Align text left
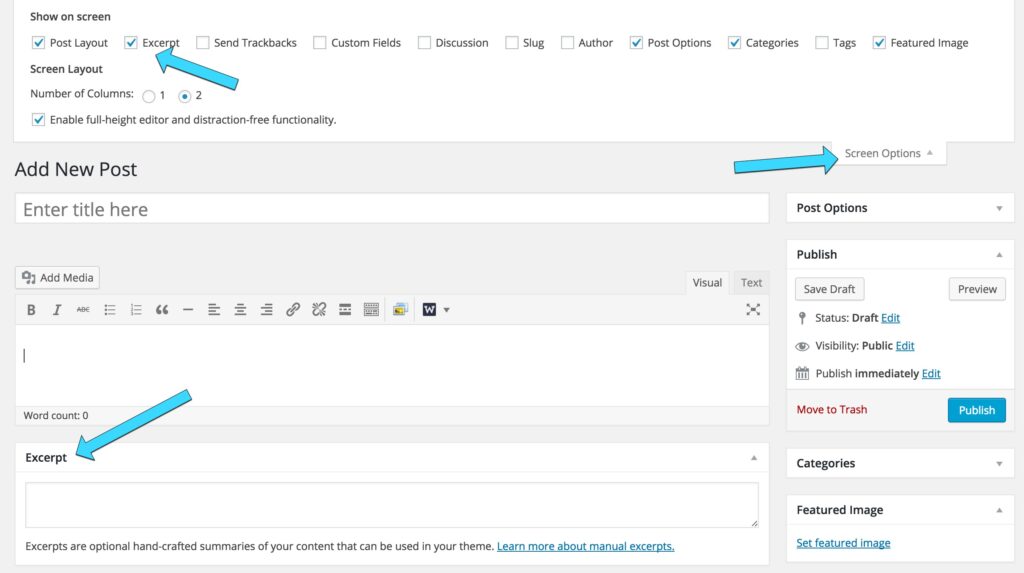Image resolution: width=1024 pixels, height=573 pixels. [214, 310]
